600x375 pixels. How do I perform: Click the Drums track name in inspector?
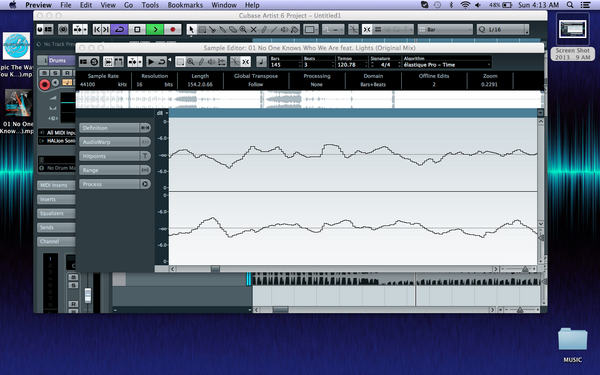pos(61,60)
